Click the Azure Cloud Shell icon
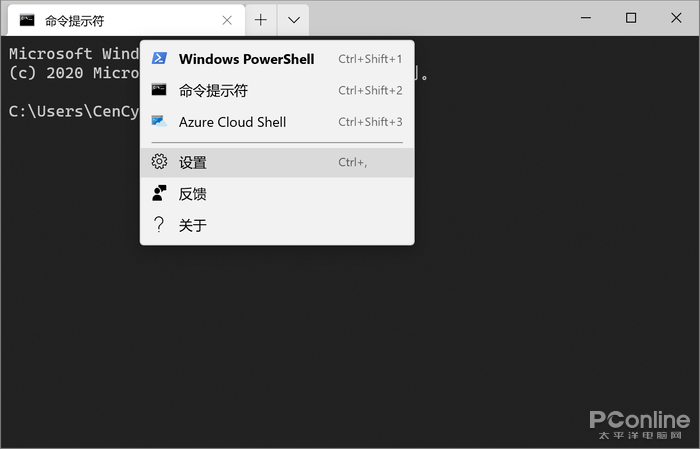700x449 pixels. click(158, 122)
